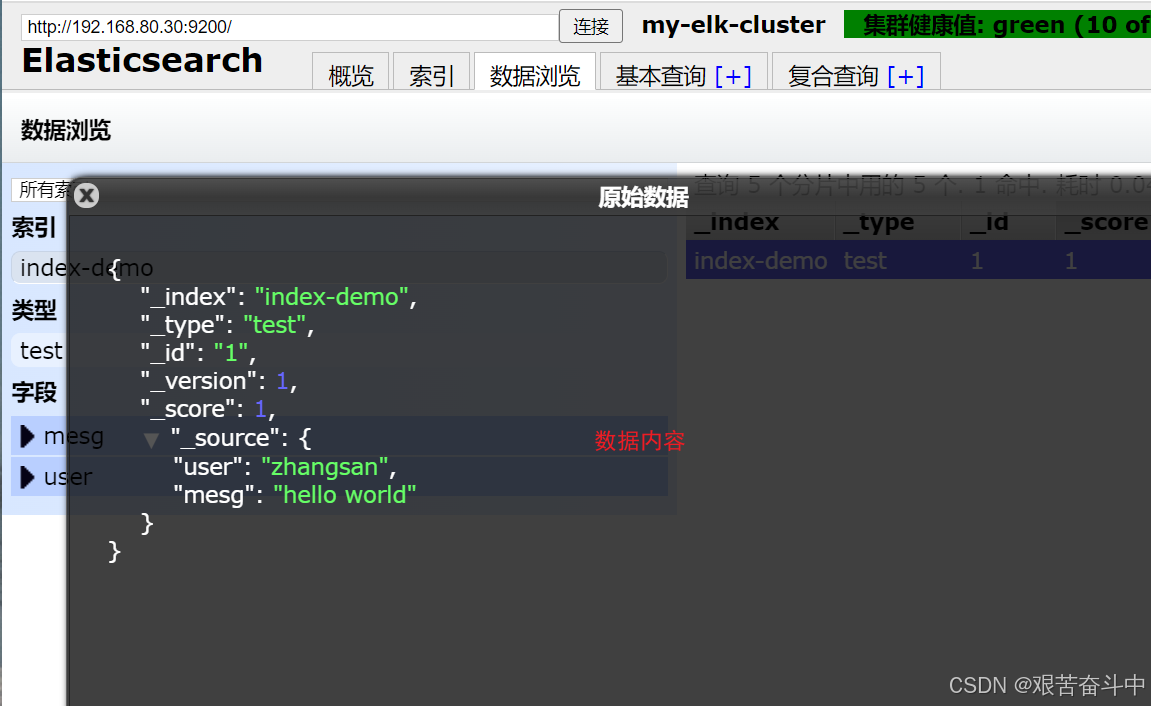The width and height of the screenshot is (1151, 706).
Task: Click the 连接 connect button
Action: pyautogui.click(x=591, y=26)
